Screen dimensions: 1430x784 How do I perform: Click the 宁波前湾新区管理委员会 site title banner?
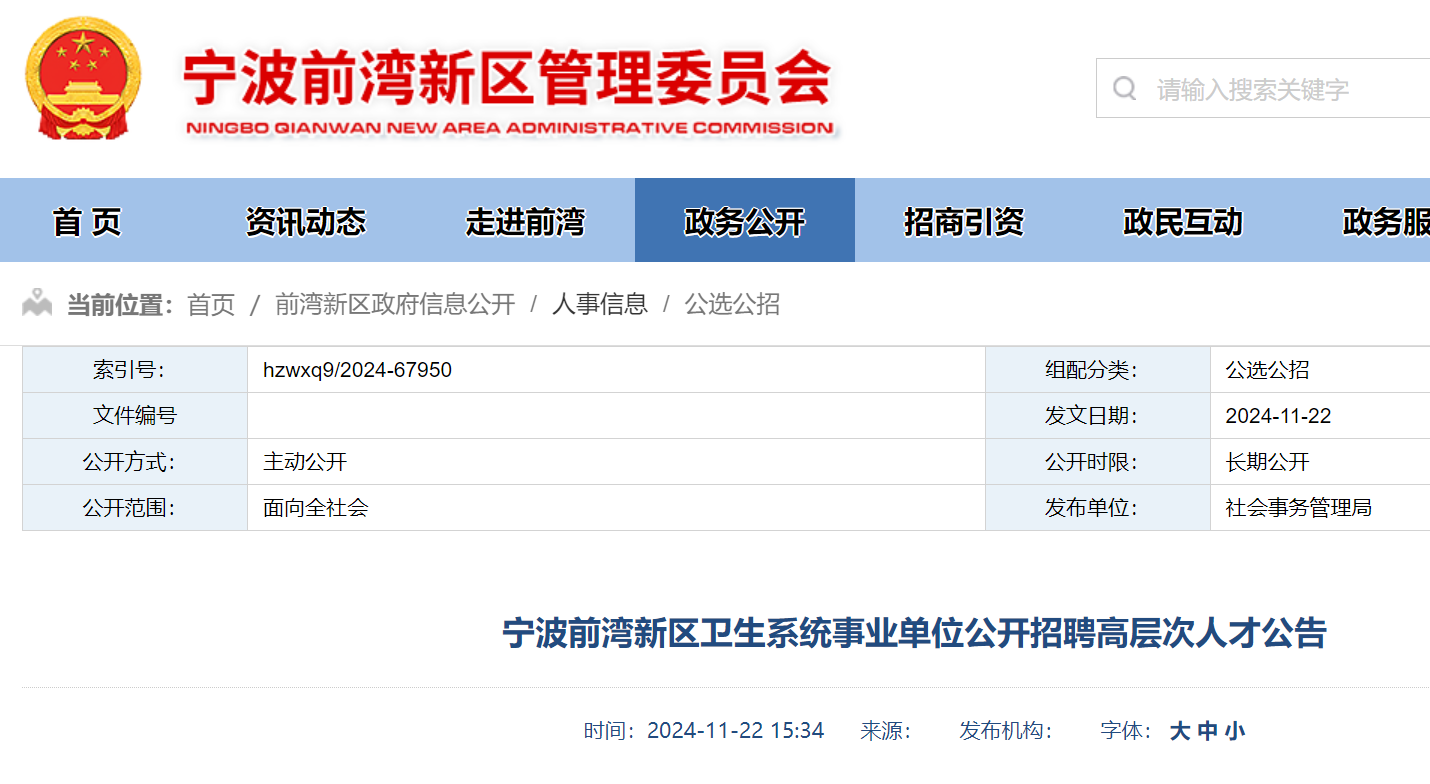tap(508, 90)
